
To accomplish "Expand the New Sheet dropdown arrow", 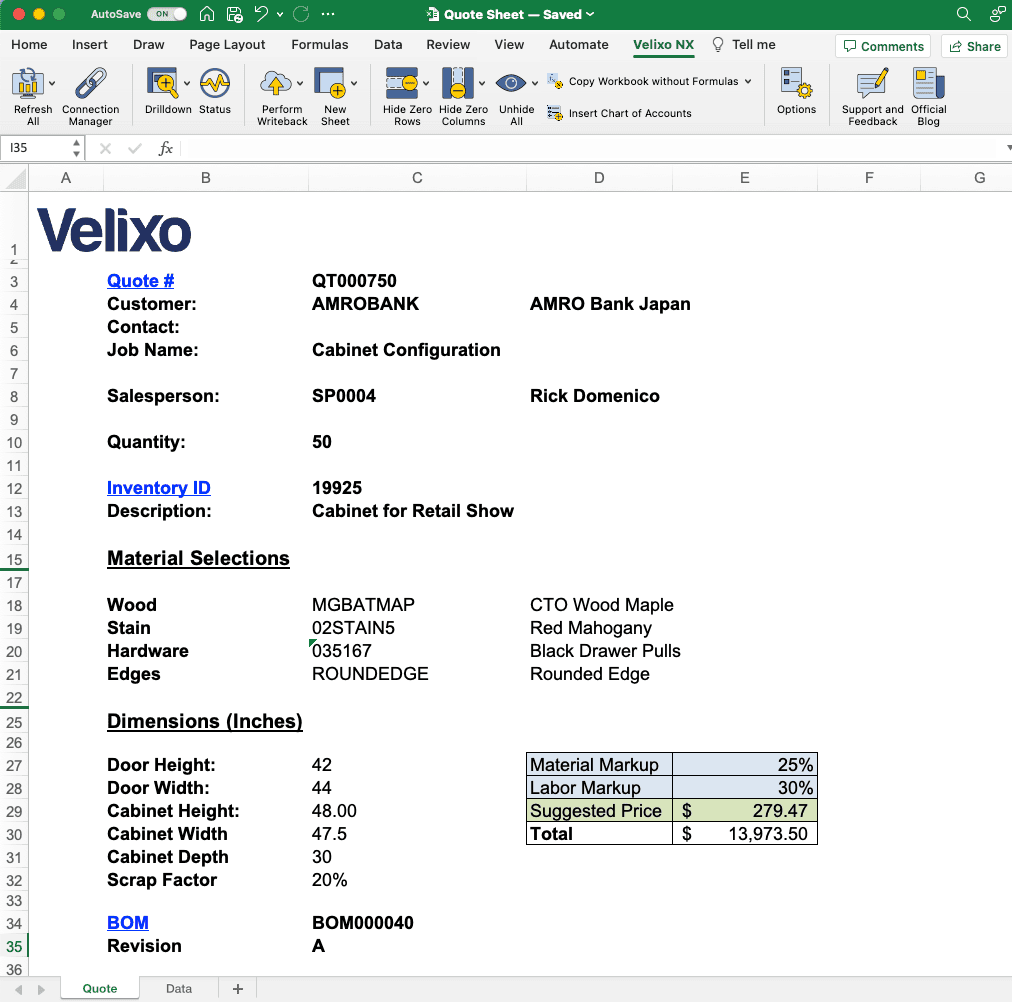I will click(x=354, y=83).
